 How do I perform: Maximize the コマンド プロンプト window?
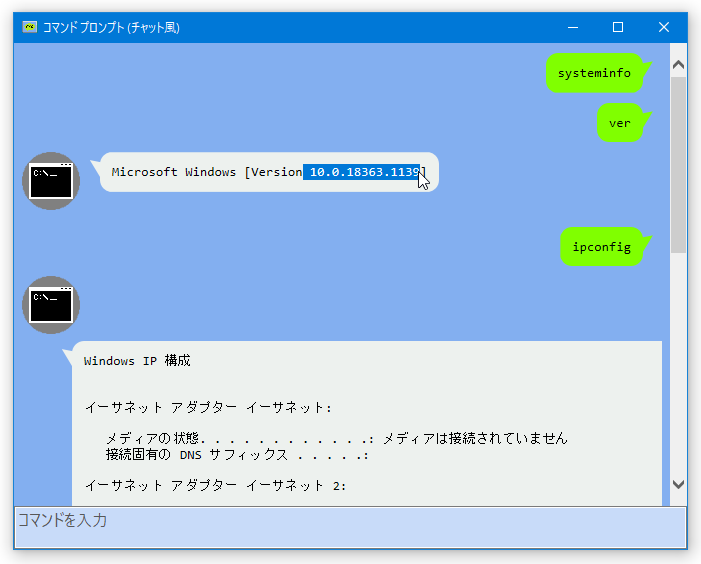click(618, 27)
